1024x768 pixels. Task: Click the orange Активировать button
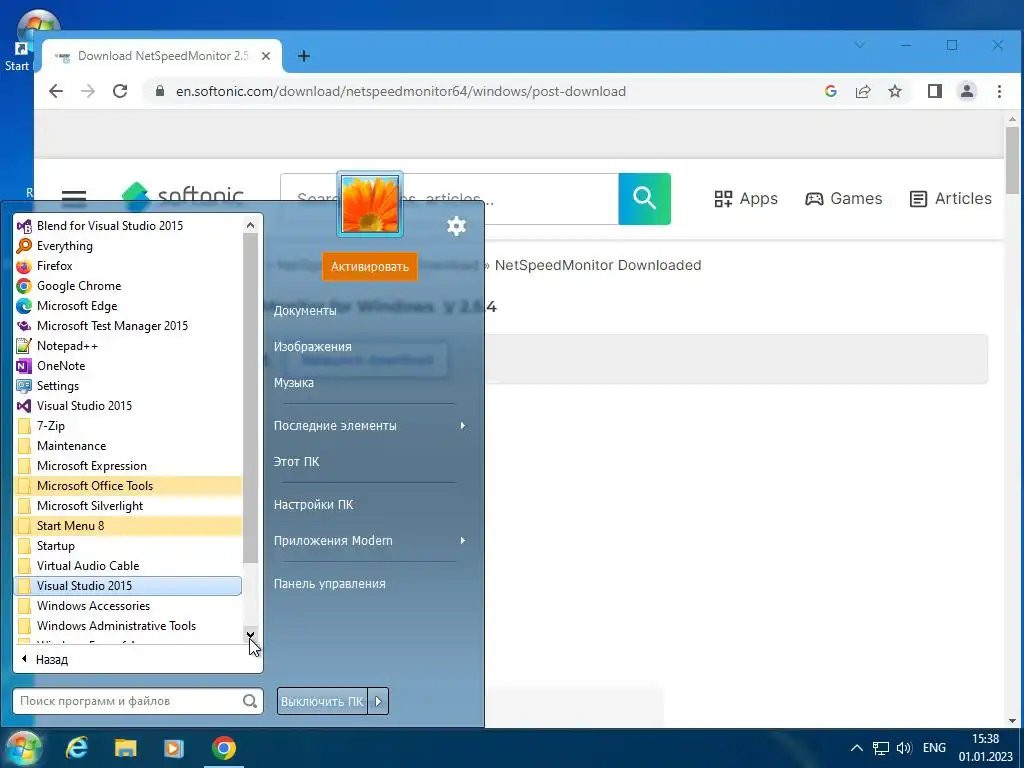(x=370, y=266)
